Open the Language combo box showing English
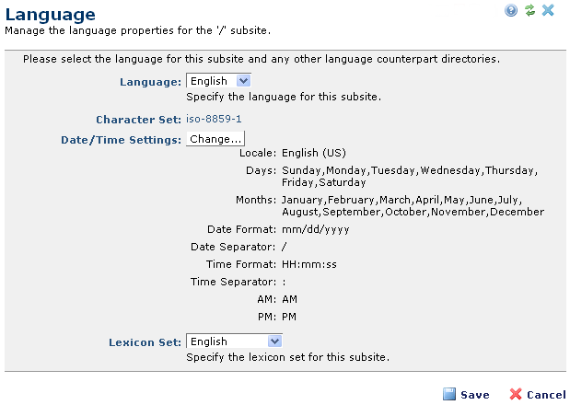 pos(218,81)
